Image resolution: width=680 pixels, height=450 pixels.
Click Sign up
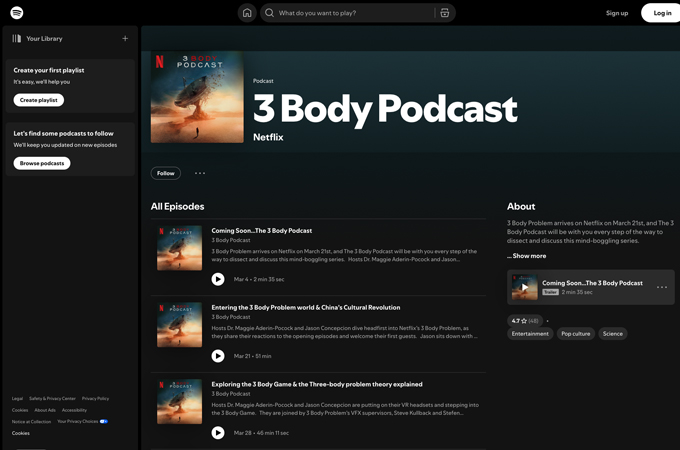pyautogui.click(x=617, y=13)
